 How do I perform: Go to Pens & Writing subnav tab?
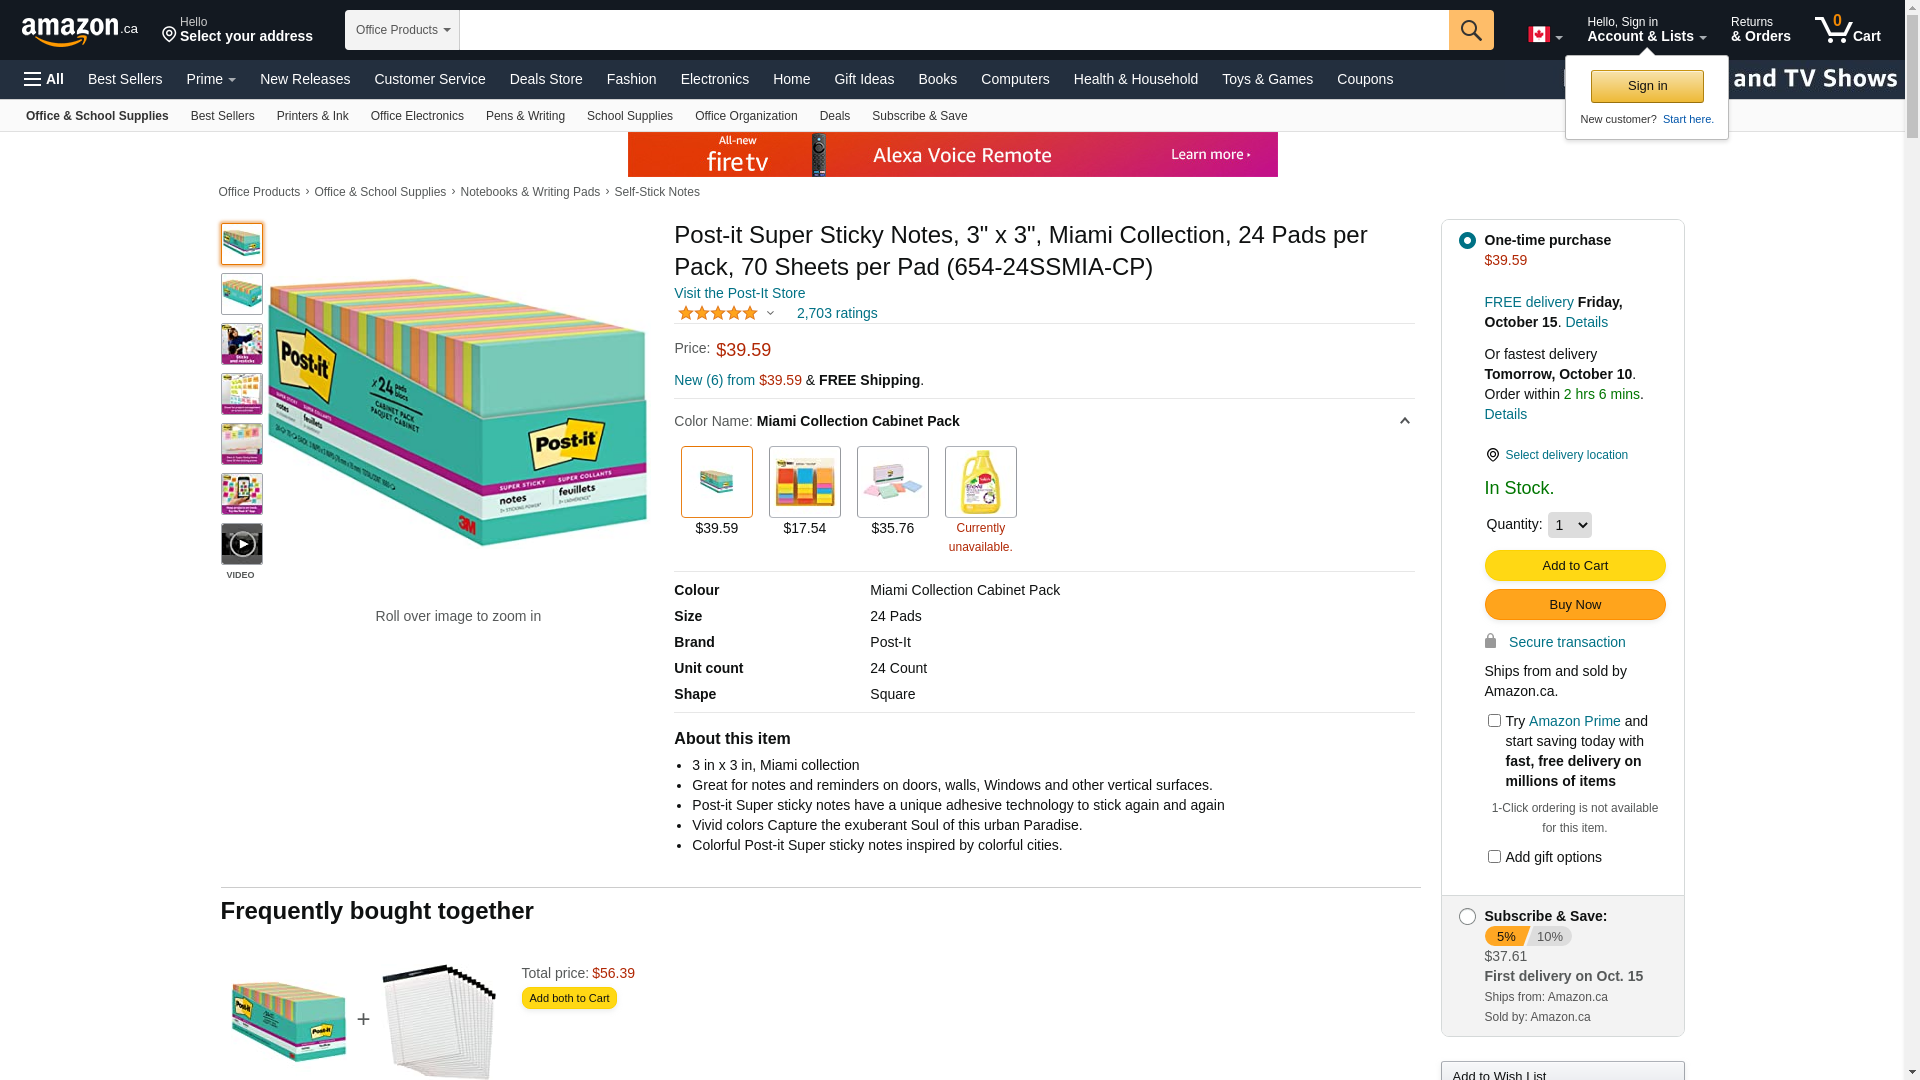[x=525, y=116]
